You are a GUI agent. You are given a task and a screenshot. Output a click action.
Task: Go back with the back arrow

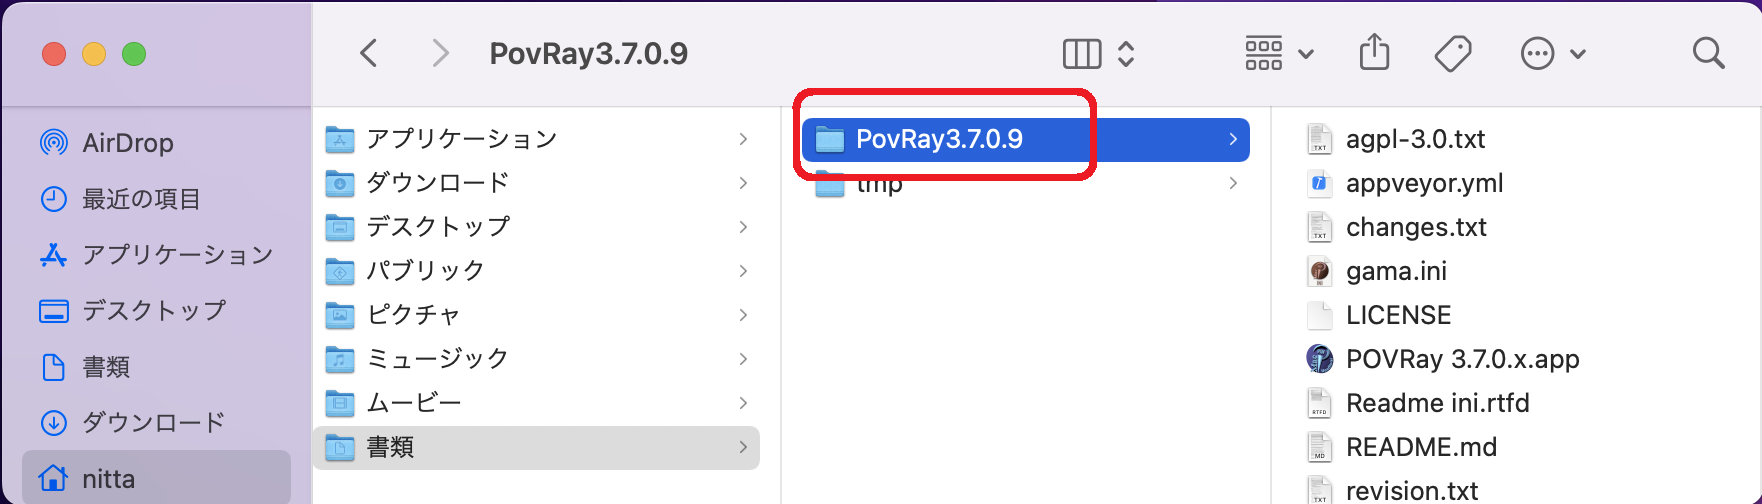tap(369, 53)
